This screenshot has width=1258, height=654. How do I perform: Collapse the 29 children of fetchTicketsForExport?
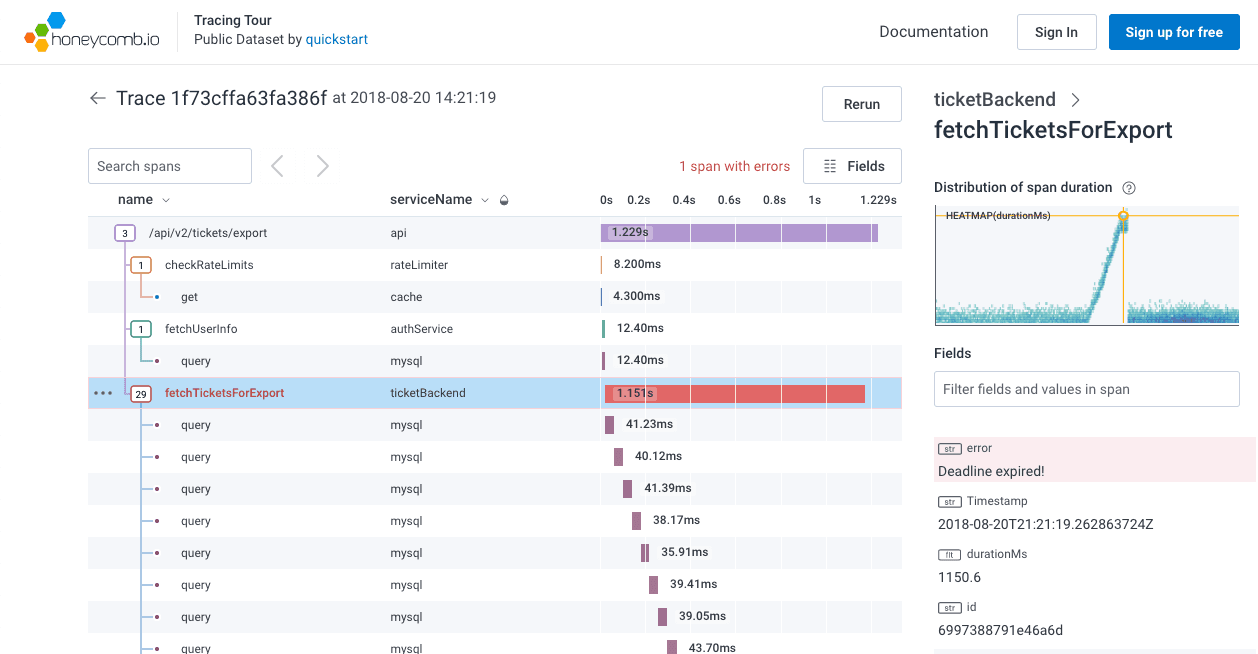141,393
